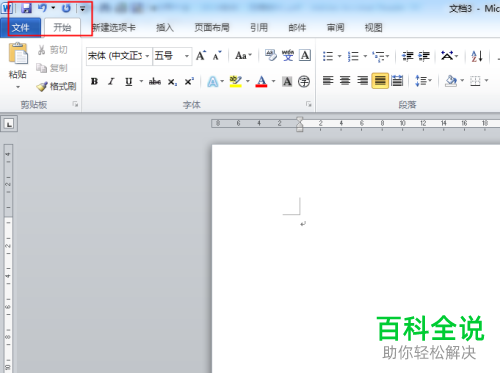Click the tab stop selector above the vertical ruler
The width and height of the screenshot is (500, 373).
point(9,124)
